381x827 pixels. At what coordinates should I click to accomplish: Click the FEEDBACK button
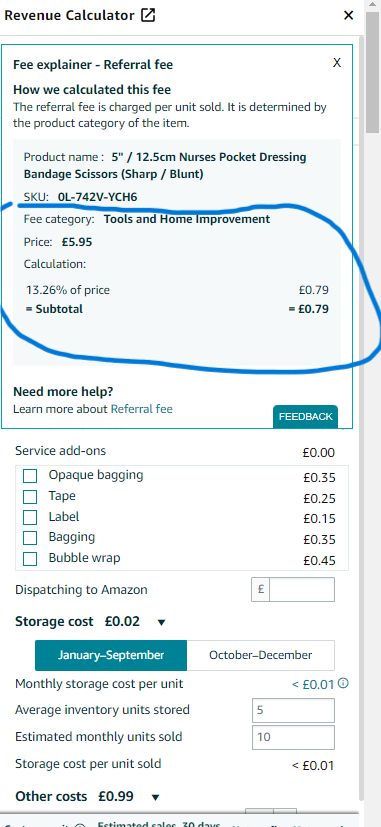pos(306,417)
